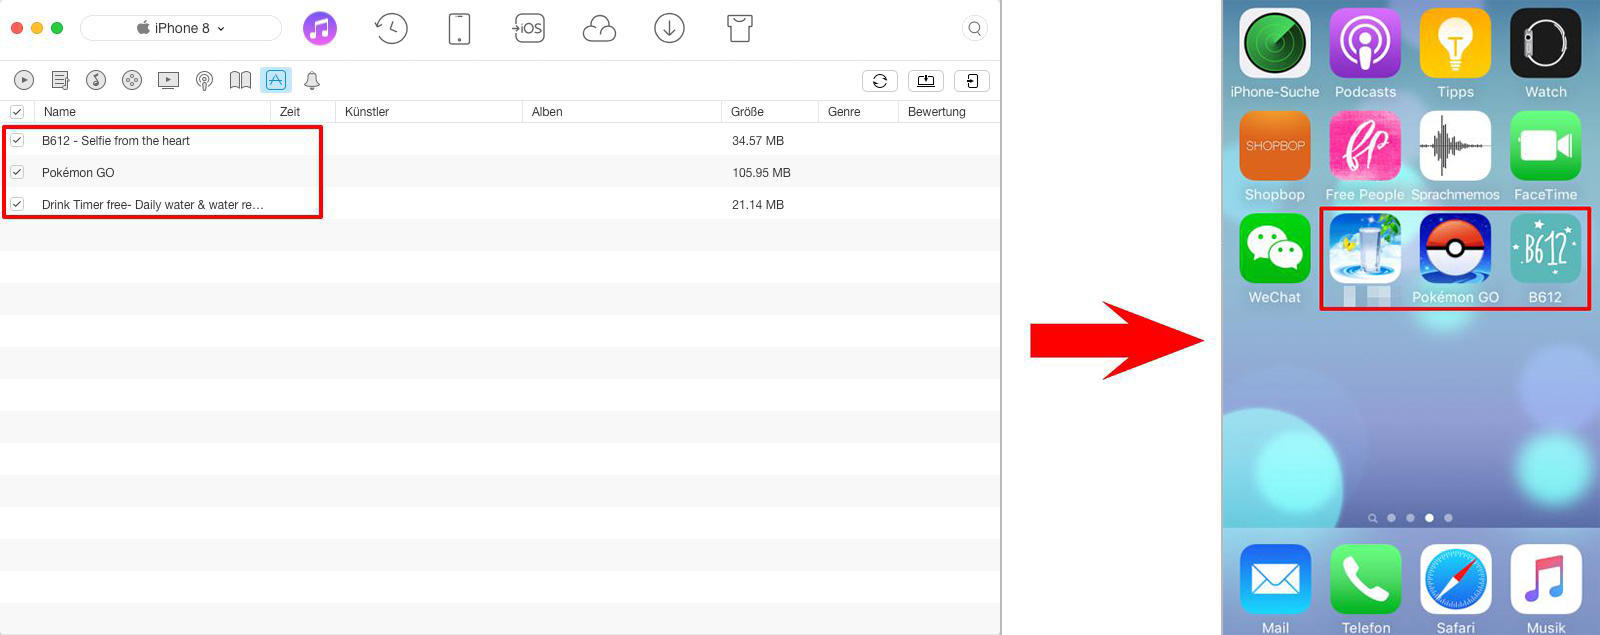This screenshot has width=1600, height=635.
Task: Select the bell tones category icon
Action: (312, 80)
